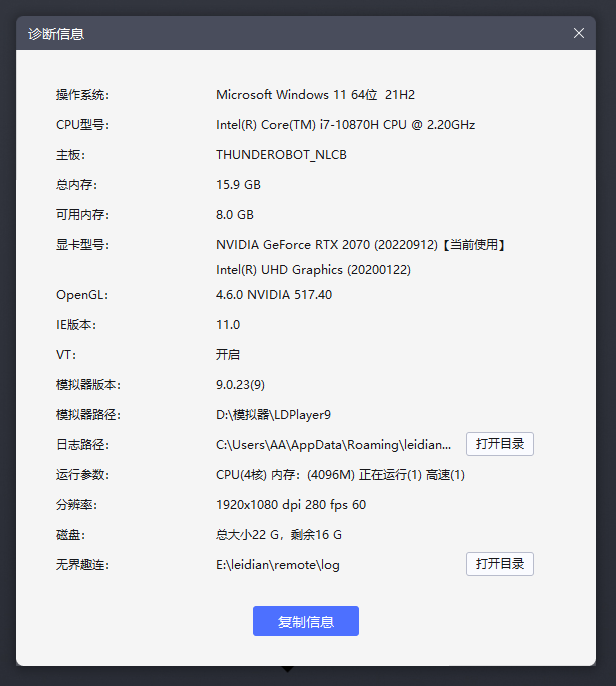
Task: Click the truncated C:\Users\AA log path text
Action: pyautogui.click(x=333, y=445)
